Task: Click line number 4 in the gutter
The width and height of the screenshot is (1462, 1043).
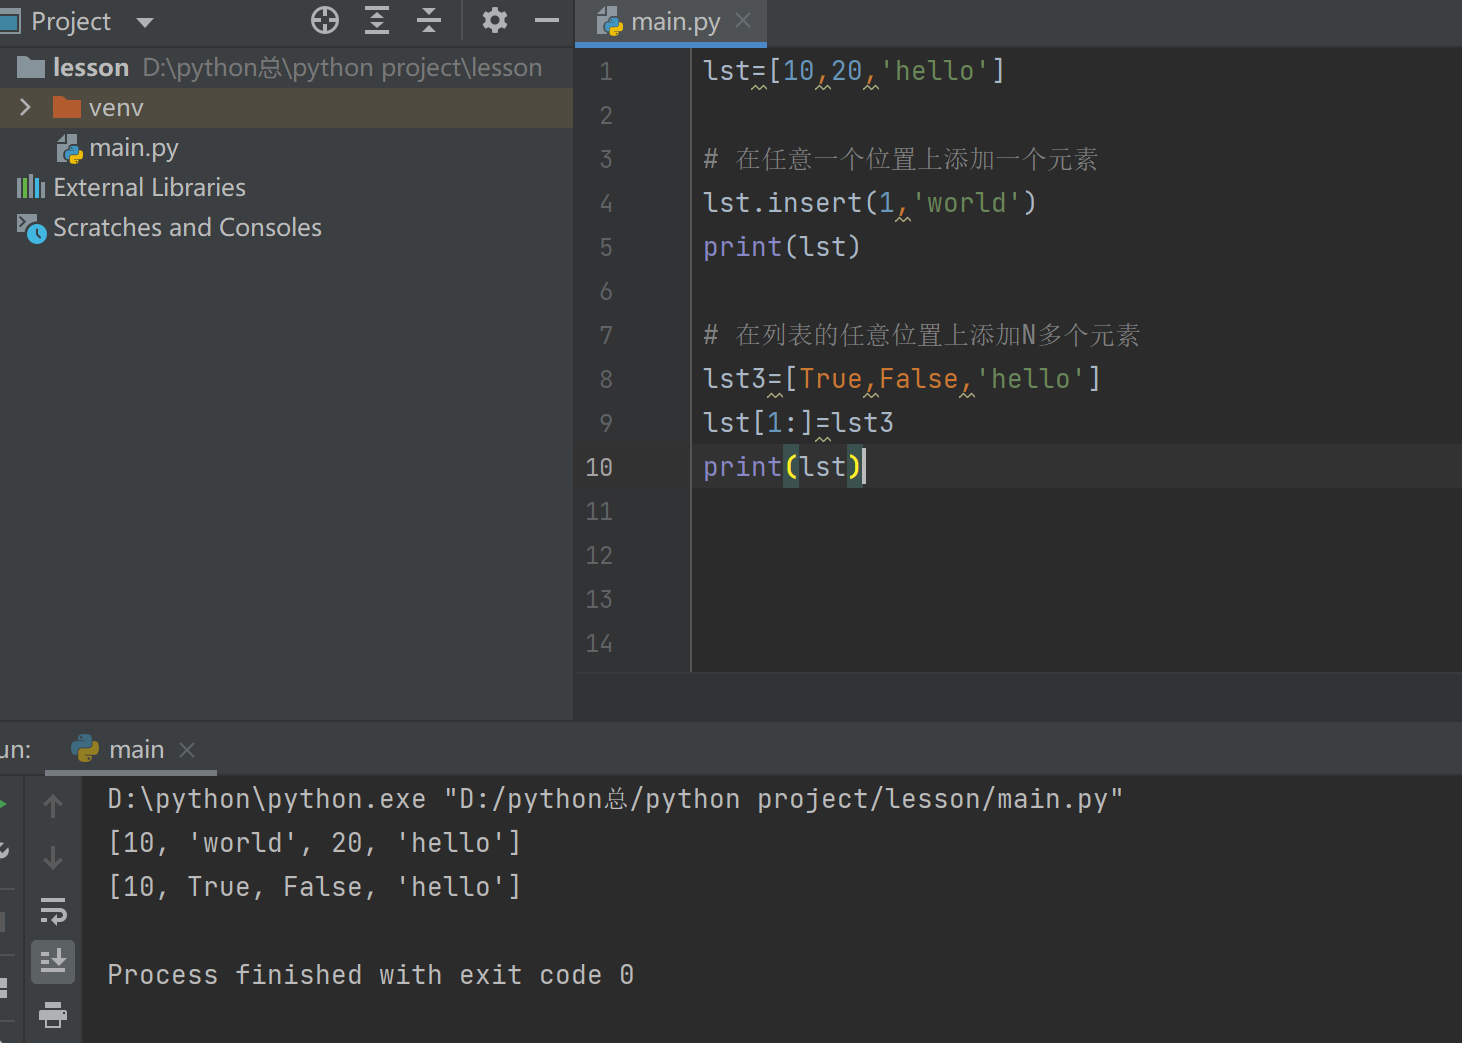Action: [606, 203]
